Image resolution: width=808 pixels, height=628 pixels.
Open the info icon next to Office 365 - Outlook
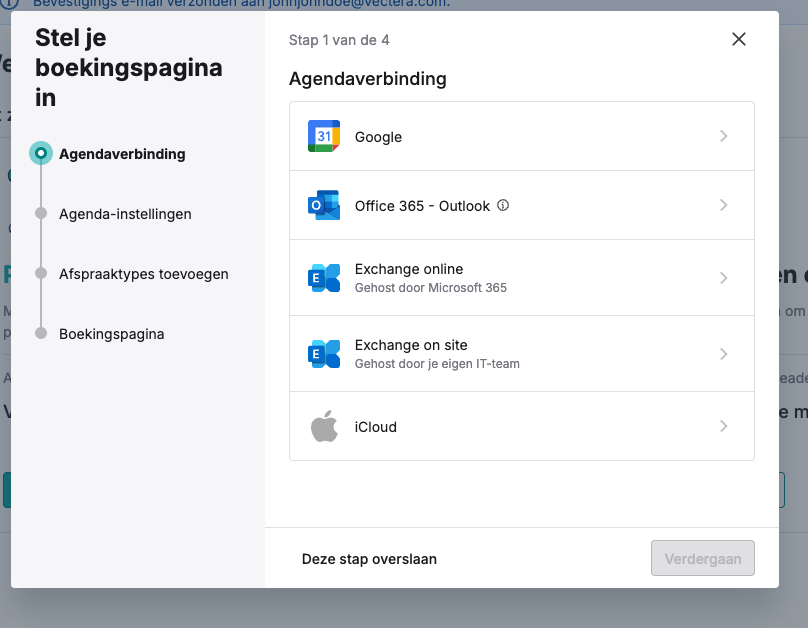pos(503,206)
